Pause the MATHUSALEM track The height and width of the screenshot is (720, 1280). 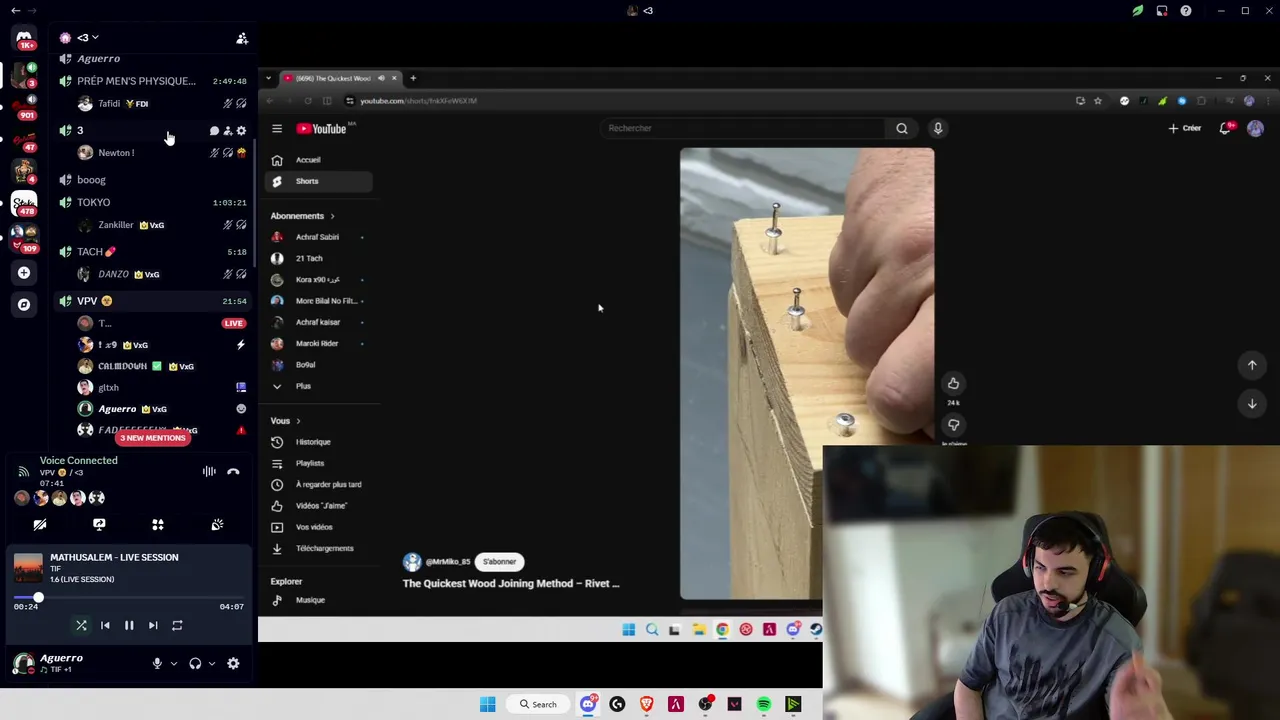pyautogui.click(x=129, y=625)
